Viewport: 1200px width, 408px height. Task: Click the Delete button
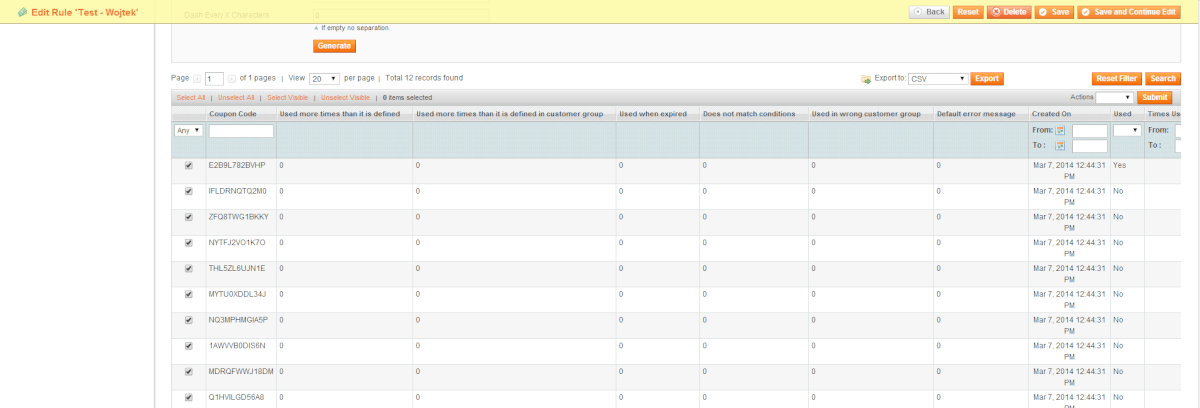[x=1008, y=12]
